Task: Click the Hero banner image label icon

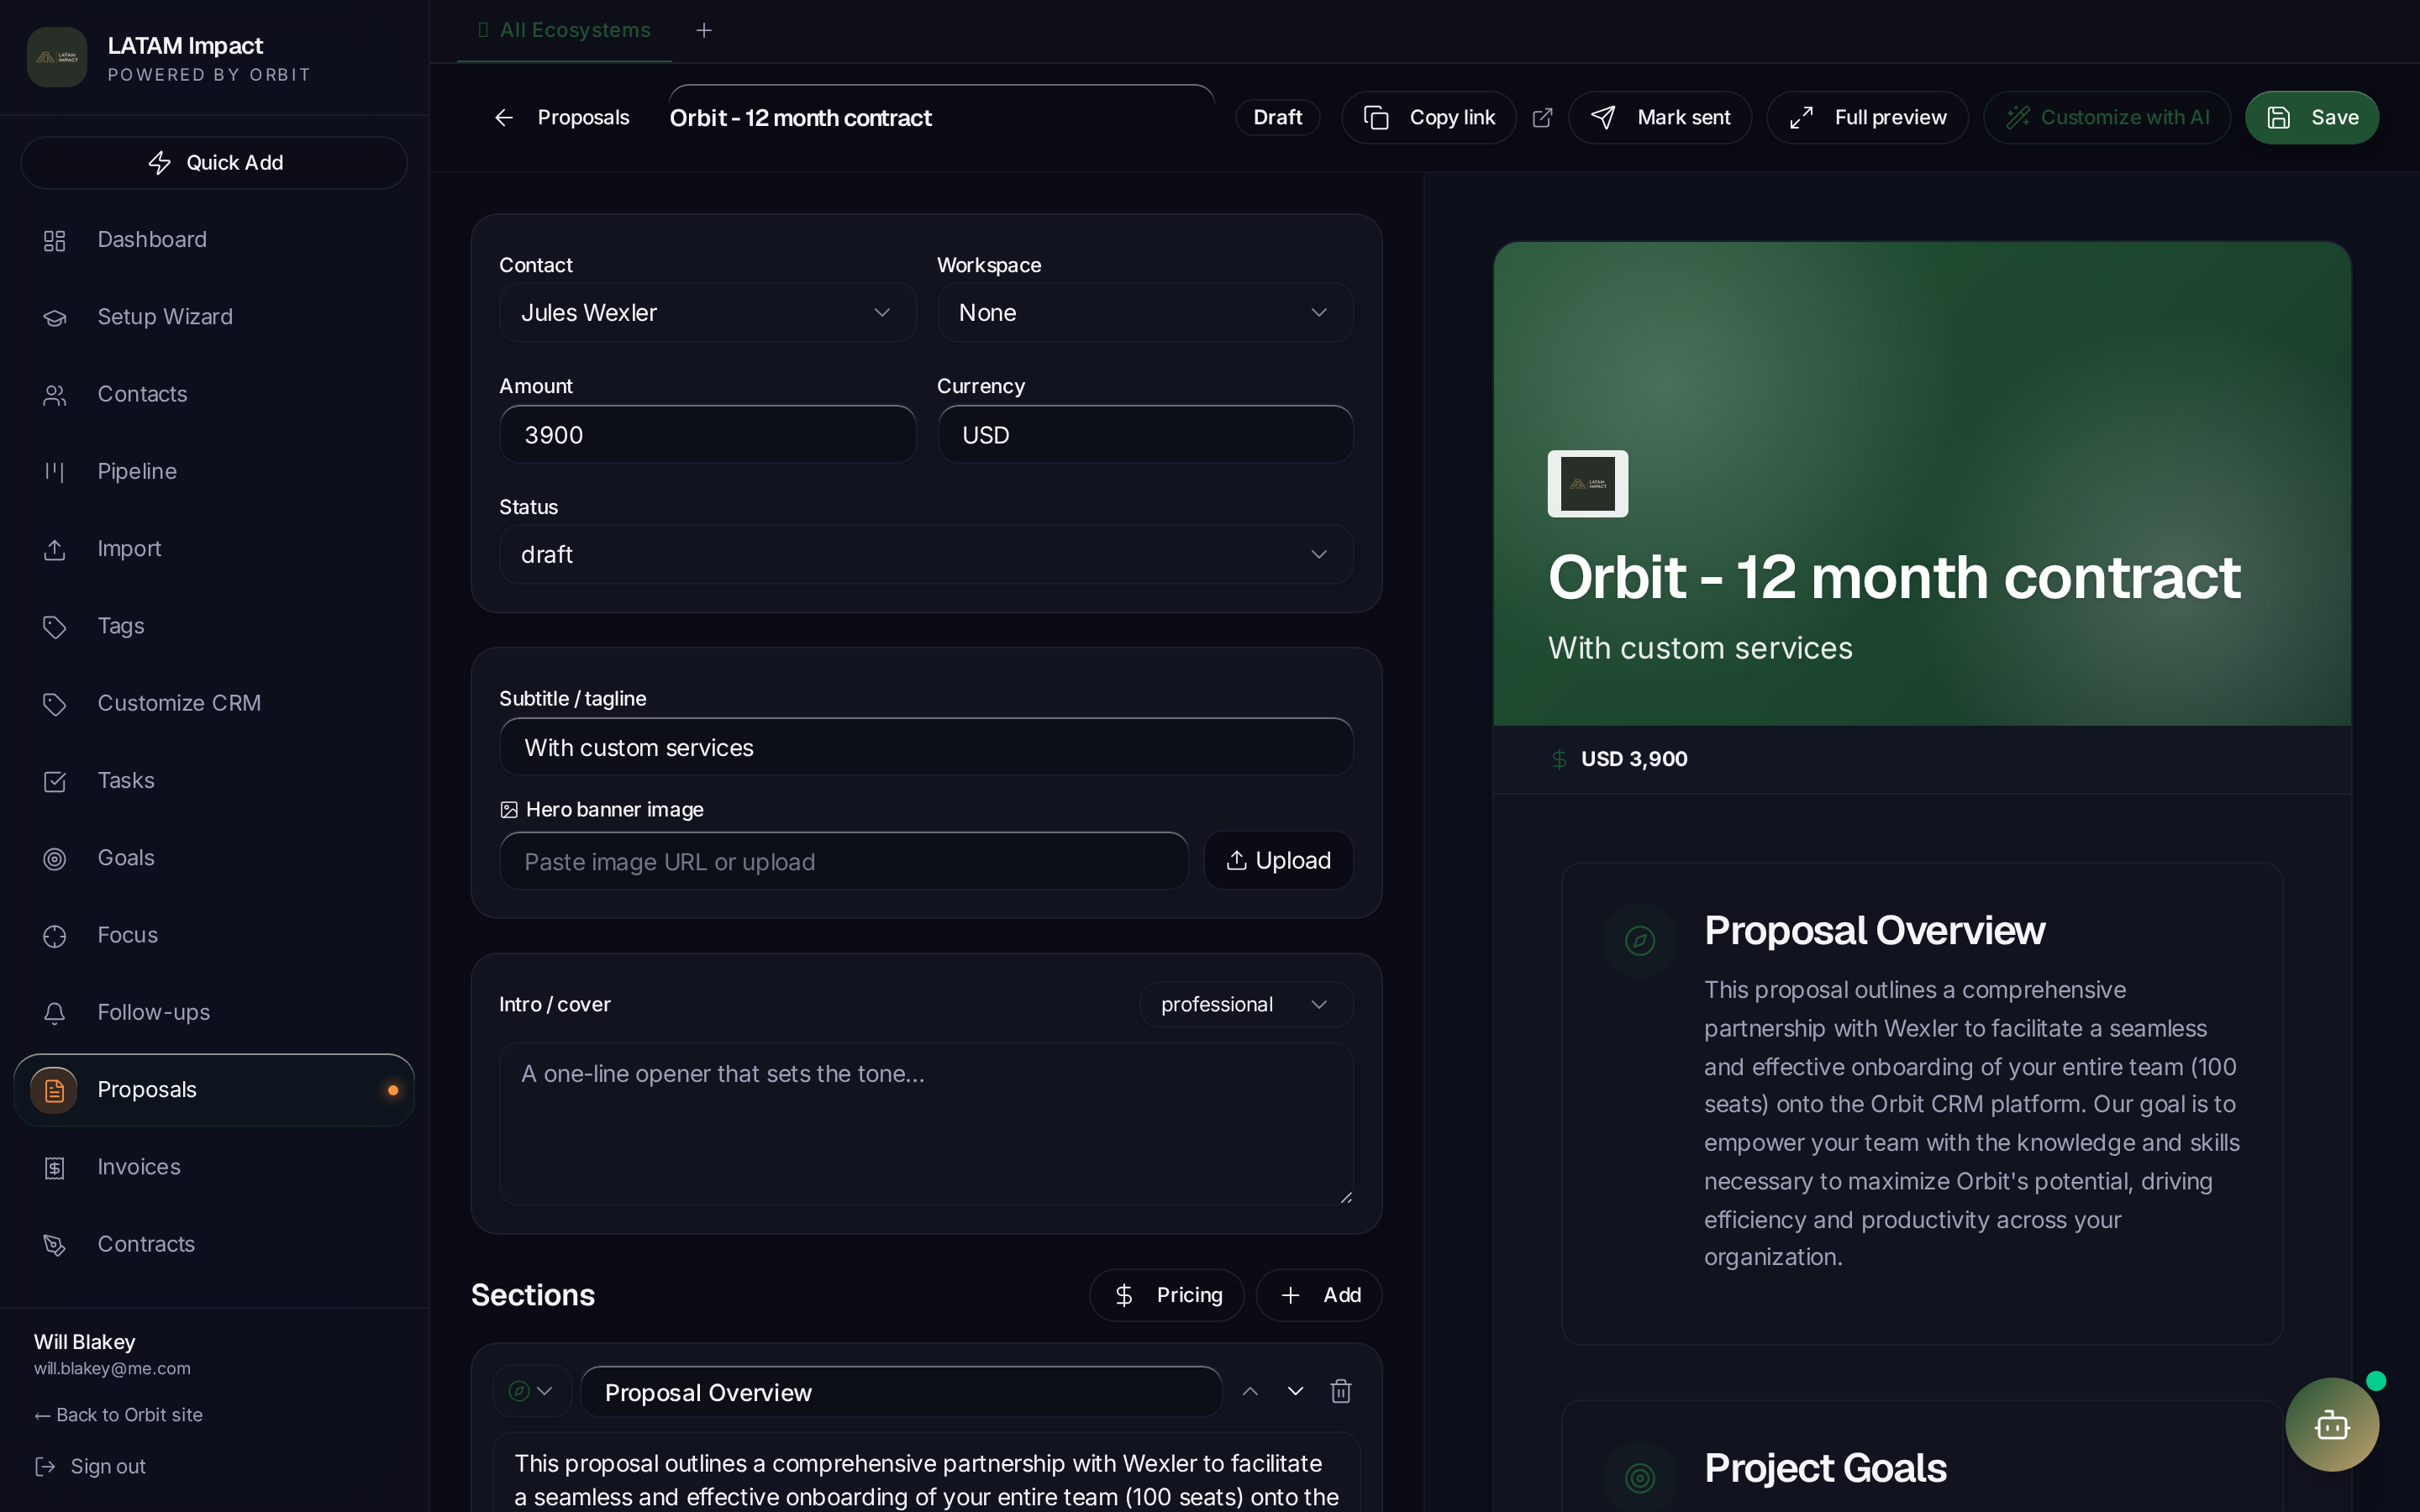Action: (x=509, y=810)
